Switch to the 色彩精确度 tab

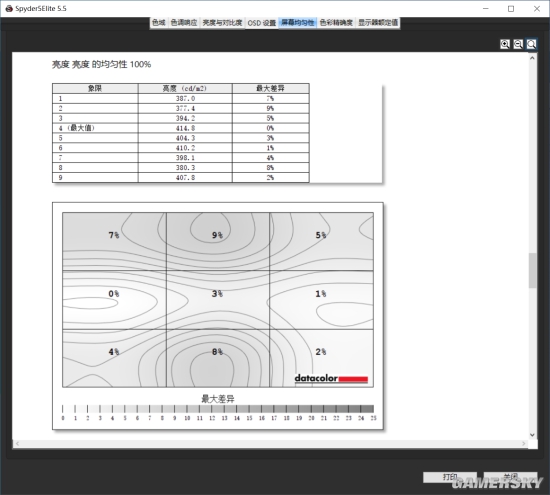(x=336, y=23)
